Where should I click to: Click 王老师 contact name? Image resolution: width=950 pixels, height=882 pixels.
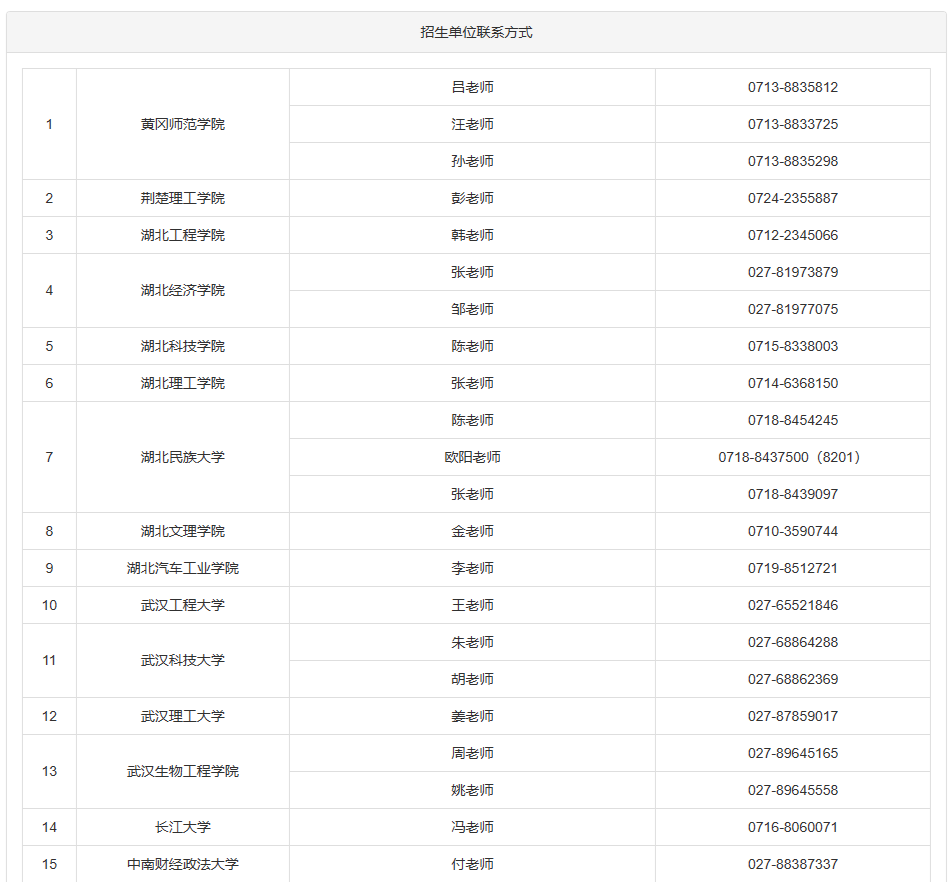pos(472,605)
